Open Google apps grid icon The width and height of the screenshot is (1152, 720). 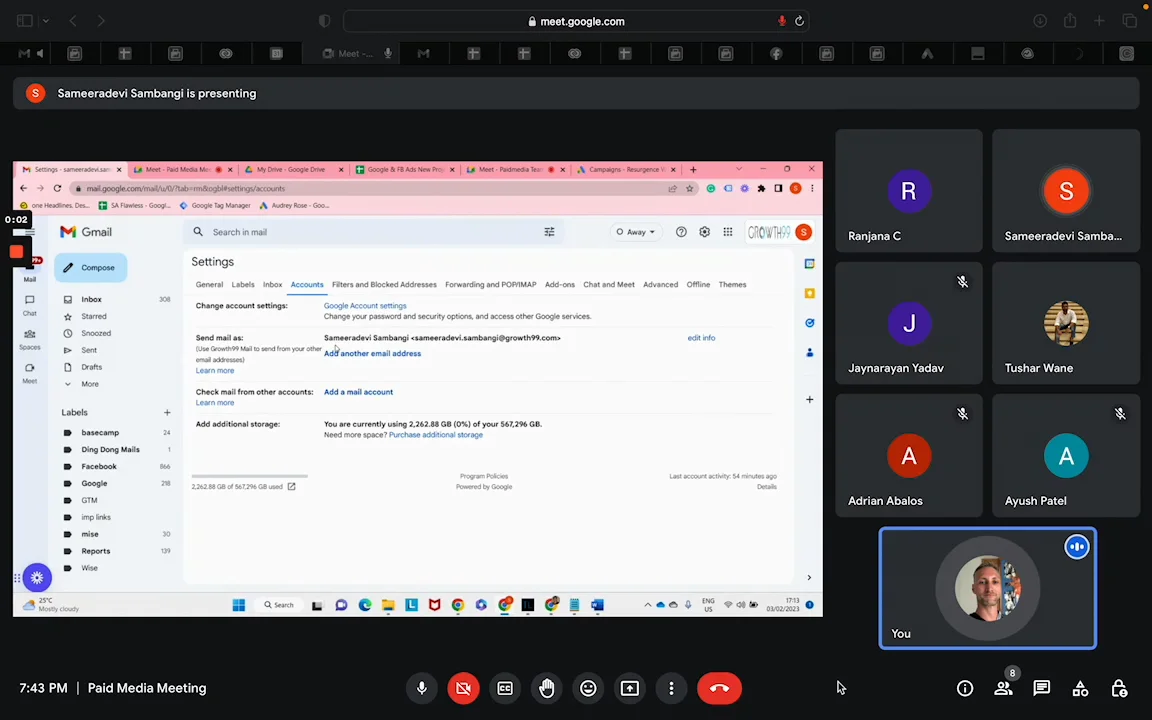coord(727,231)
